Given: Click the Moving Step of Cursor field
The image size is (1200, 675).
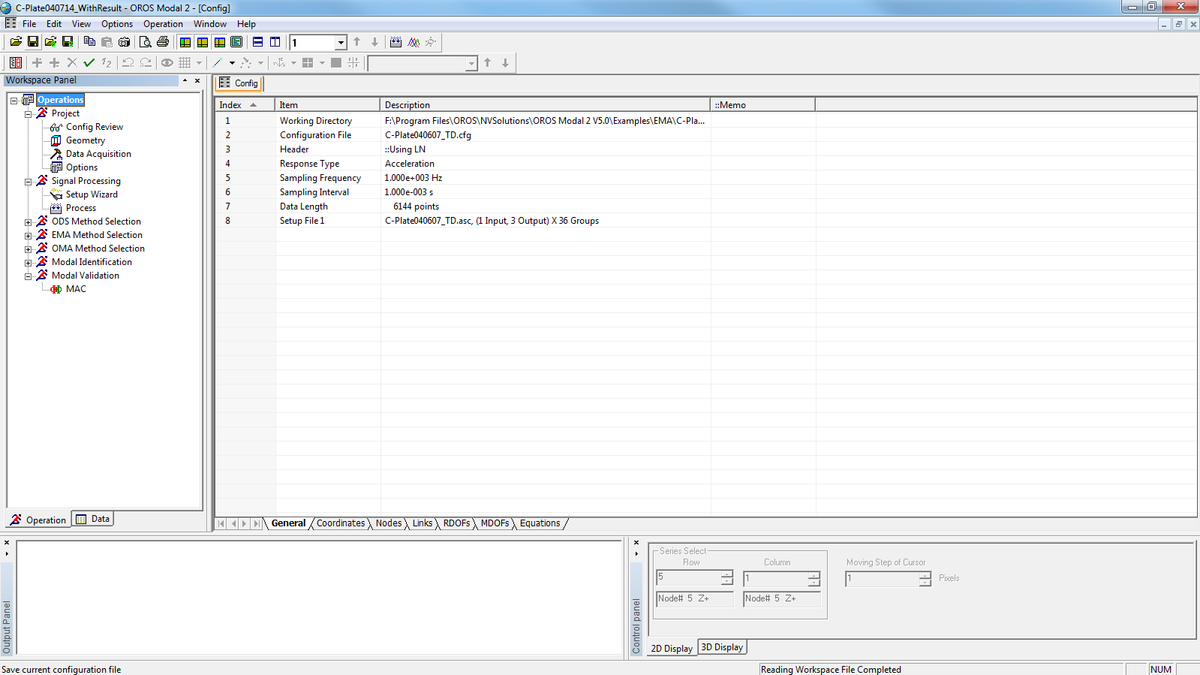Looking at the screenshot, I should 880,577.
